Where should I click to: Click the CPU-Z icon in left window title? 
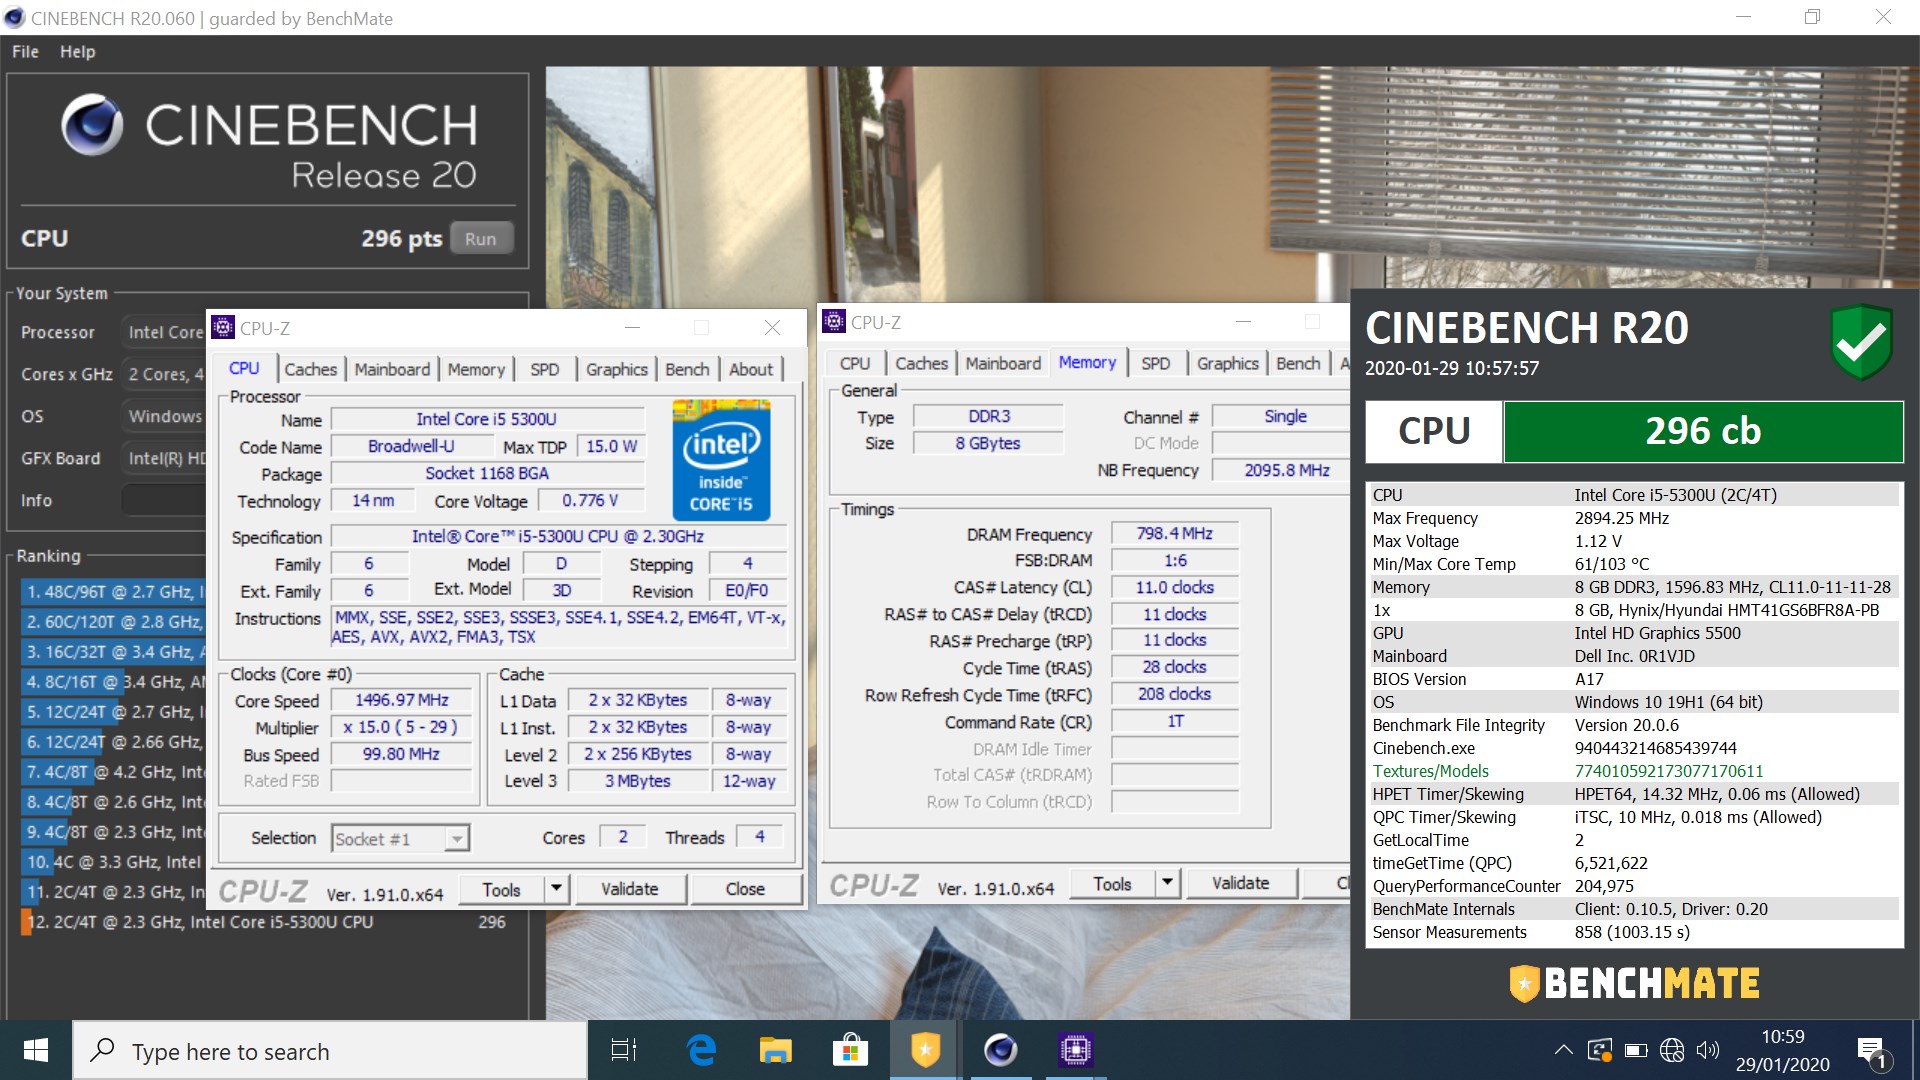pyautogui.click(x=223, y=327)
